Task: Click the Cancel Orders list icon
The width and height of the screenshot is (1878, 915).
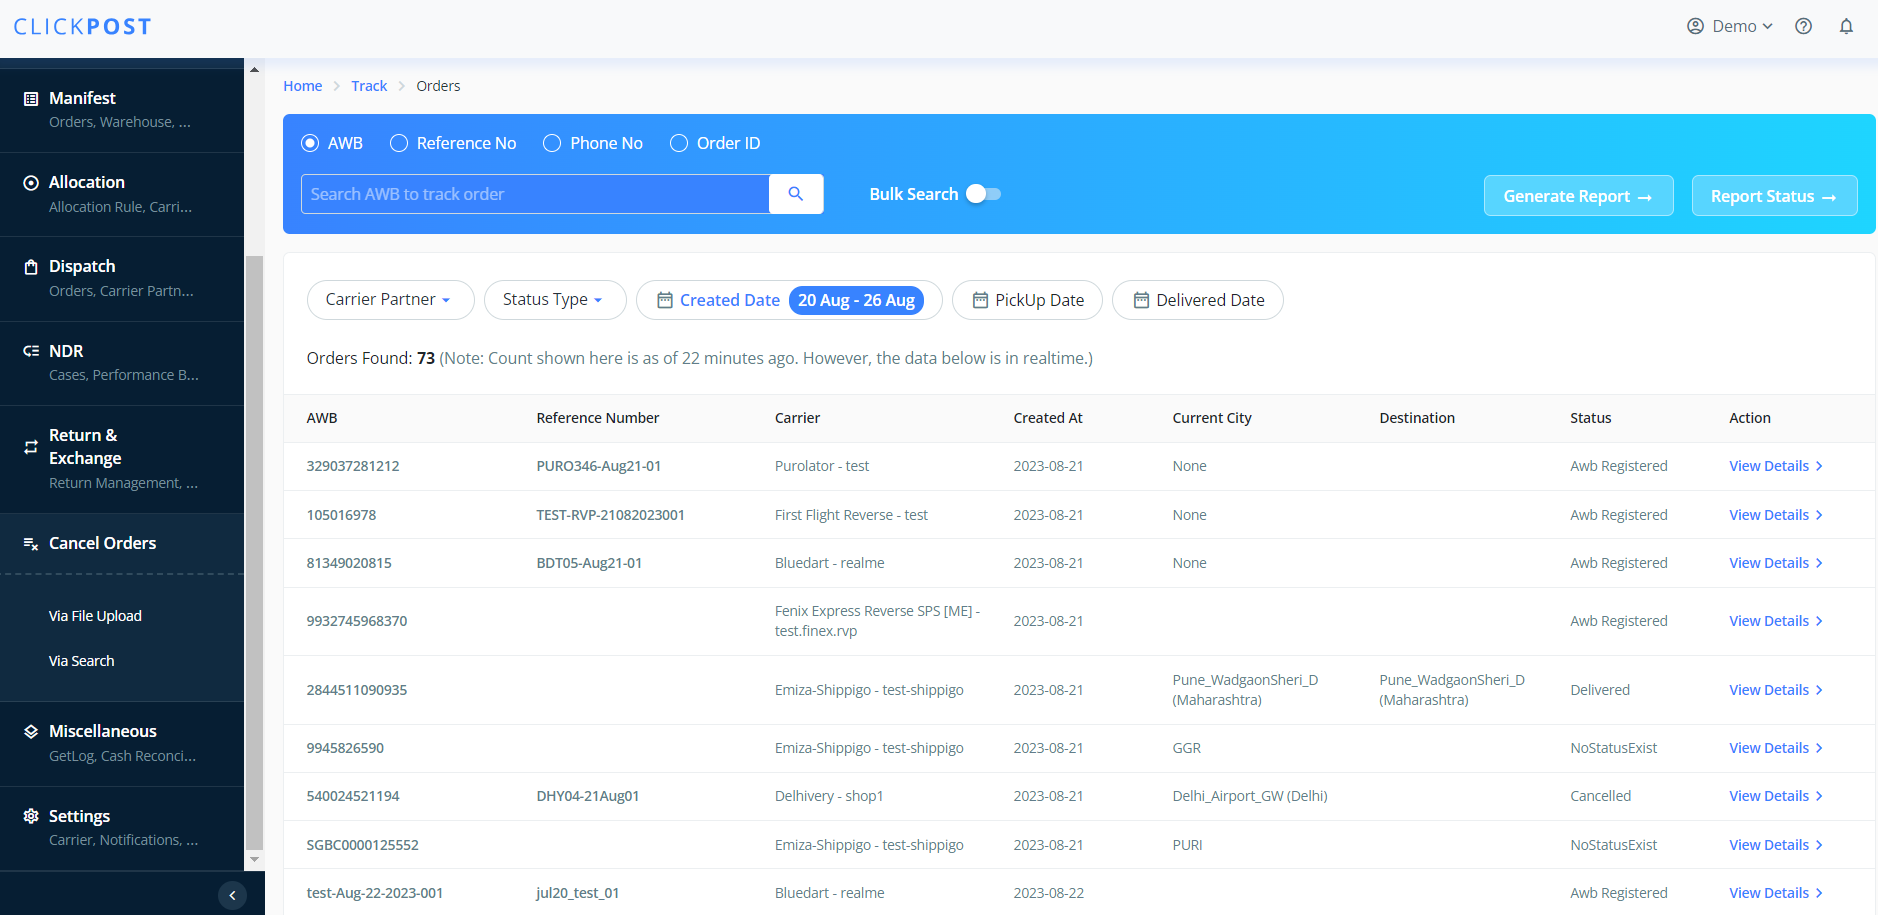Action: 31,544
